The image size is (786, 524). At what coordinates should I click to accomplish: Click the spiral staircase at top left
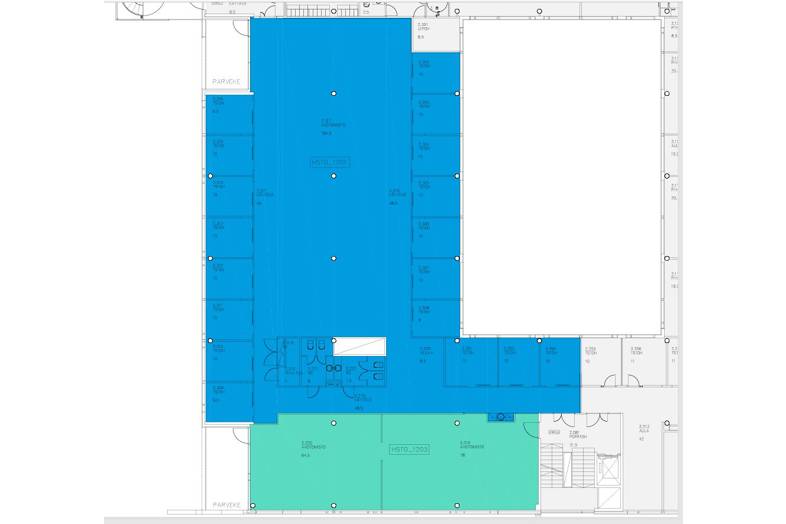tap(140, 9)
